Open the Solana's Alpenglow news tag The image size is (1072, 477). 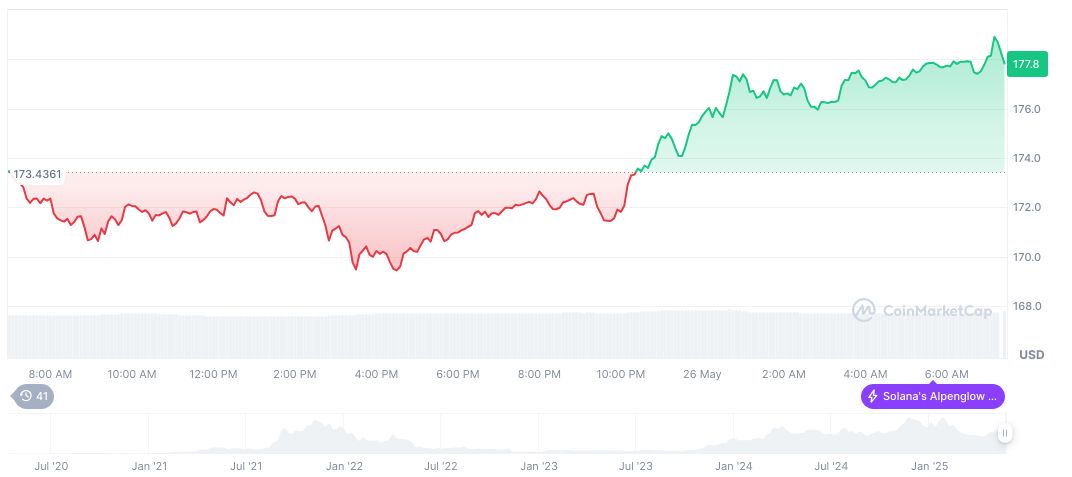933,396
